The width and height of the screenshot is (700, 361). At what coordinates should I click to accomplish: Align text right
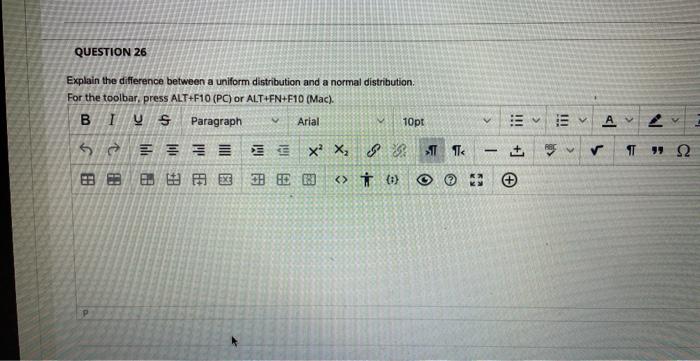198,151
